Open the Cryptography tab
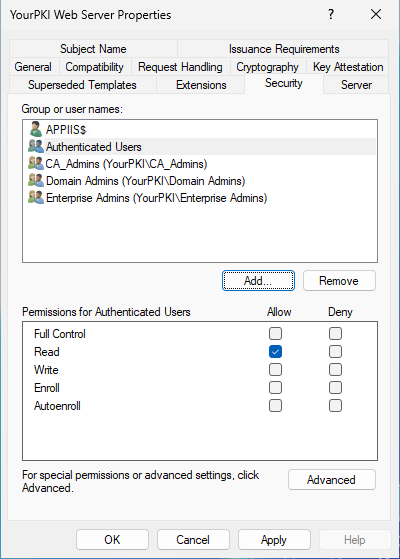Viewport: 400px width, 559px height. tap(267, 67)
